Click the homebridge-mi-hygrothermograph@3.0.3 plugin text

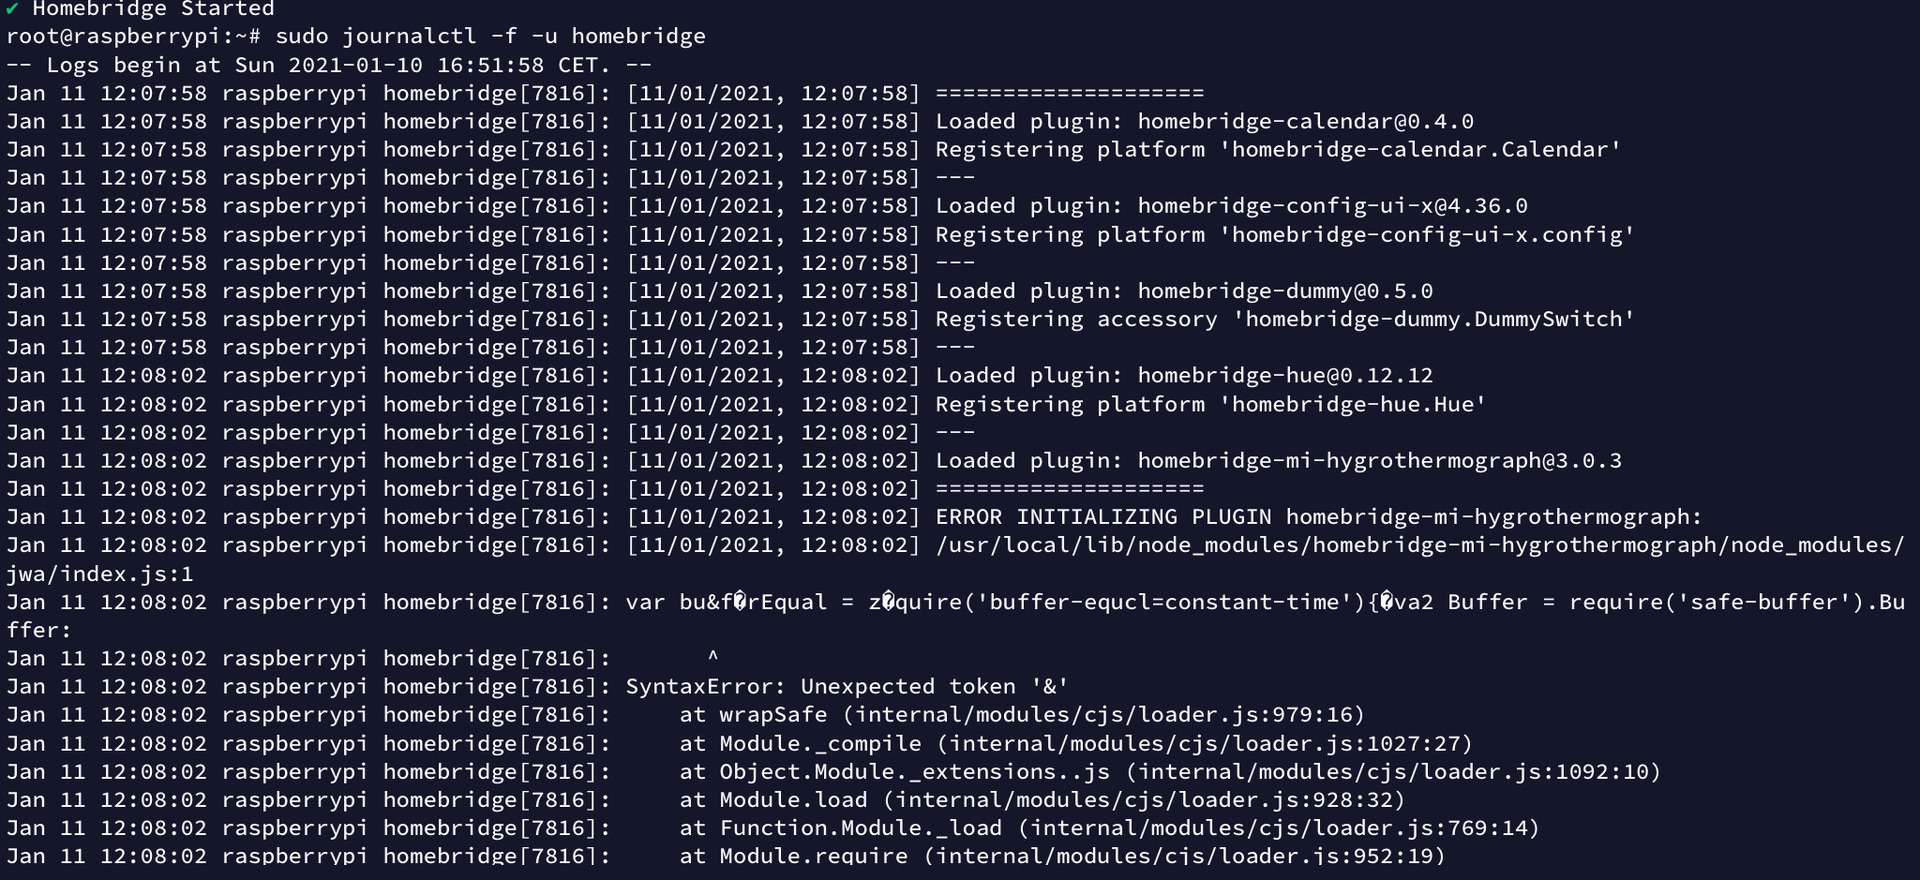(1379, 461)
